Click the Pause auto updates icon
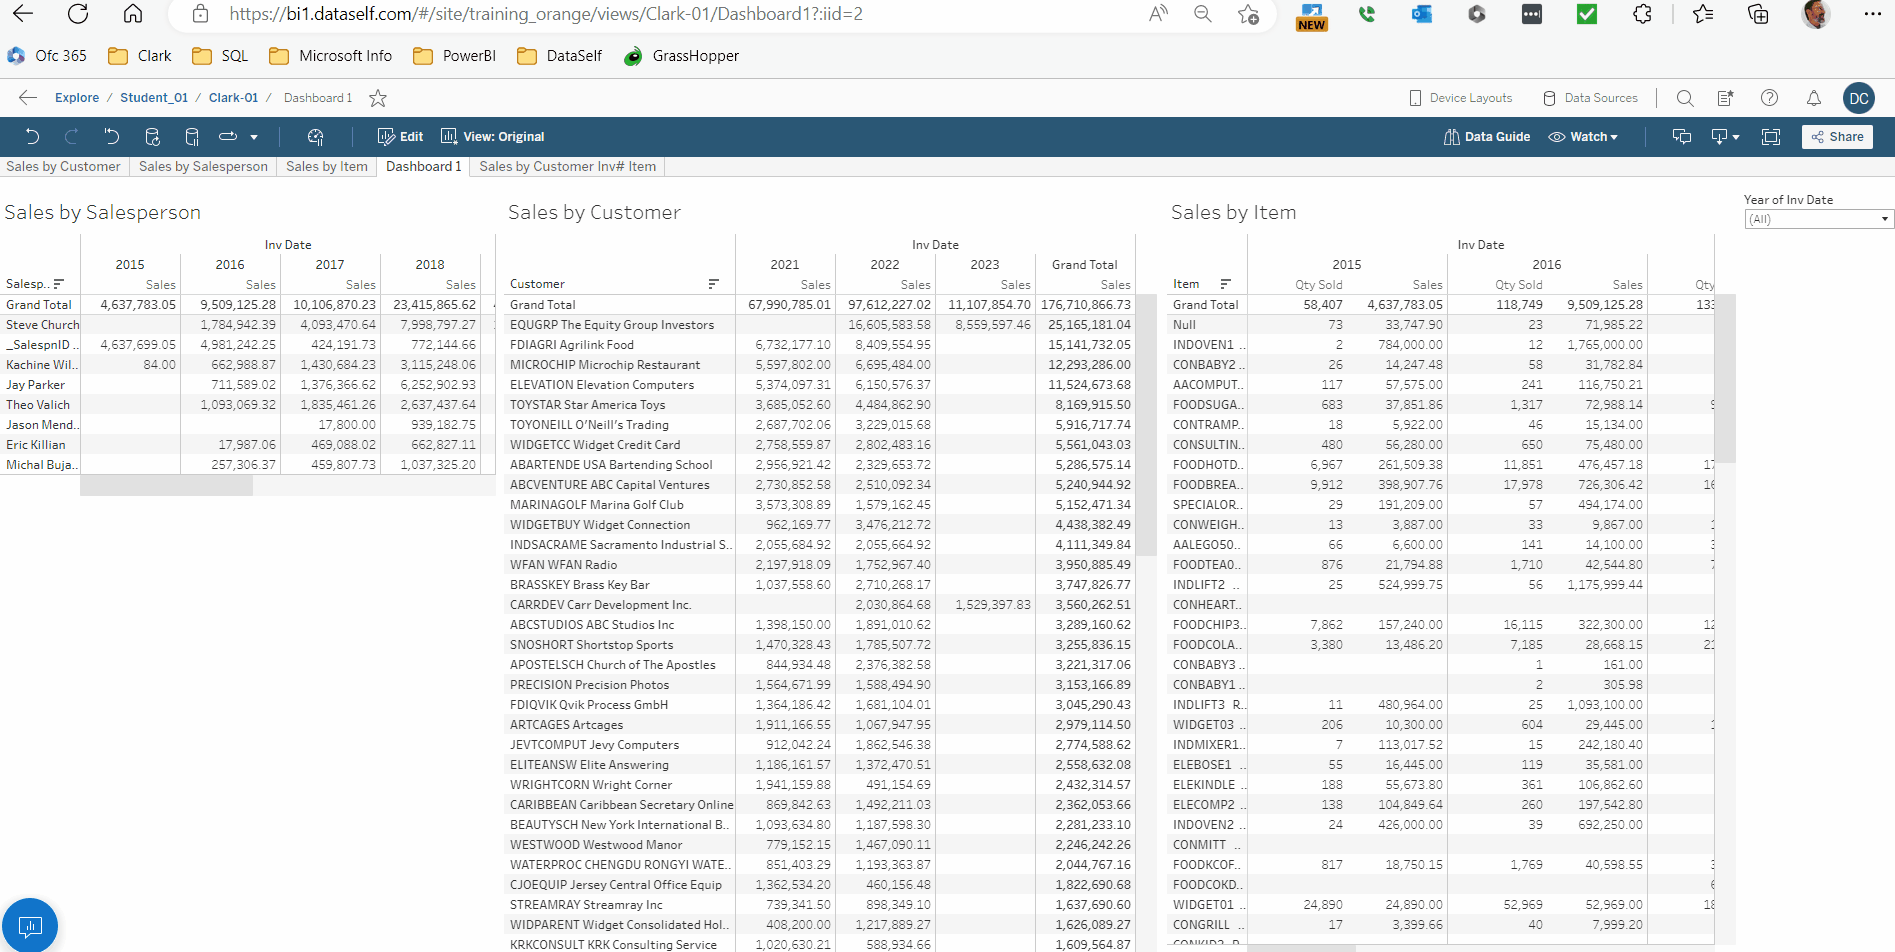 192,137
